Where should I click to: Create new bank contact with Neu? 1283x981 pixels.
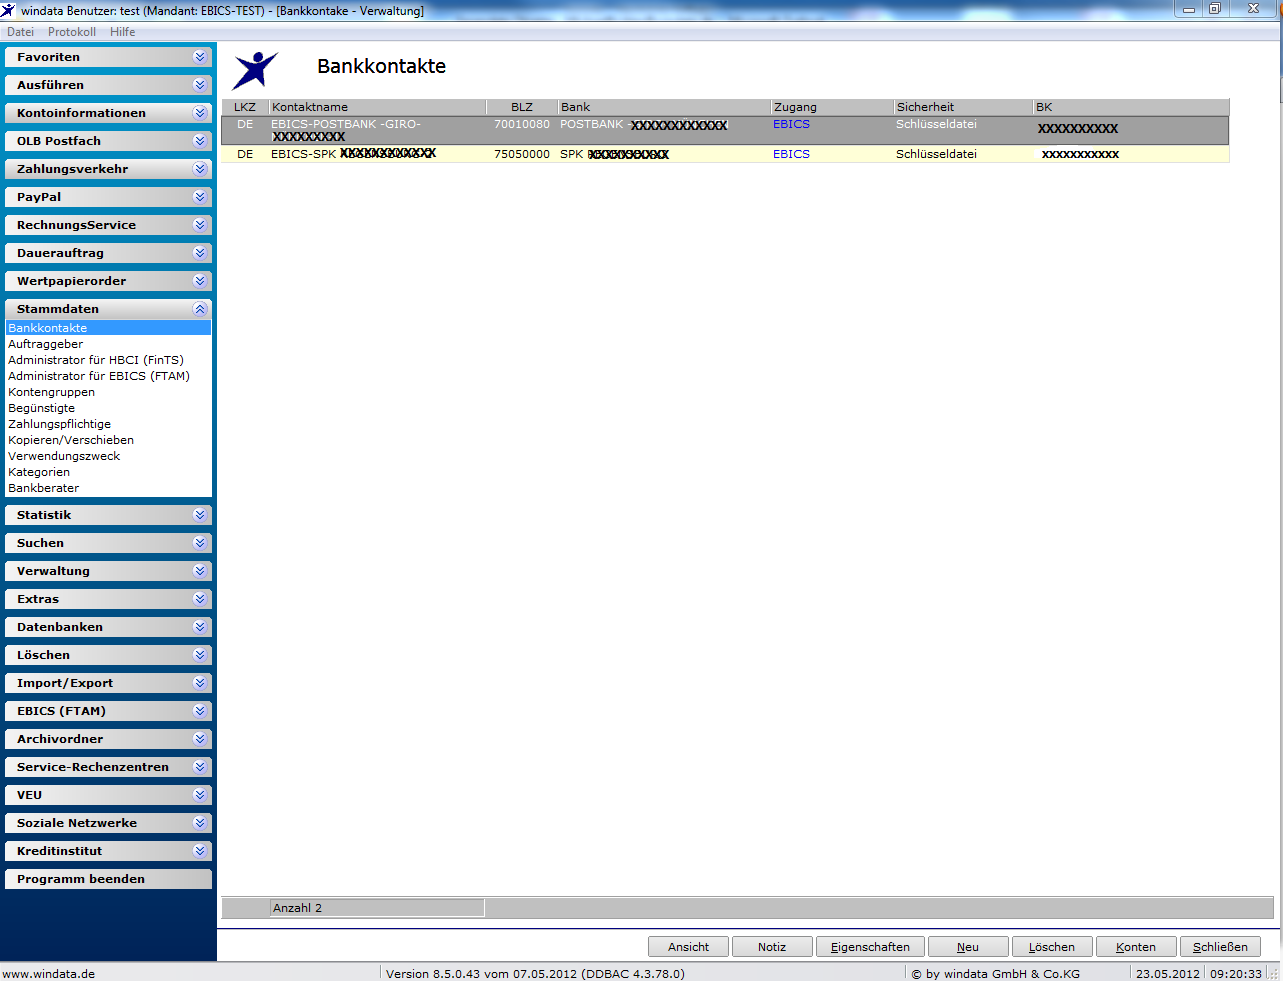968,947
